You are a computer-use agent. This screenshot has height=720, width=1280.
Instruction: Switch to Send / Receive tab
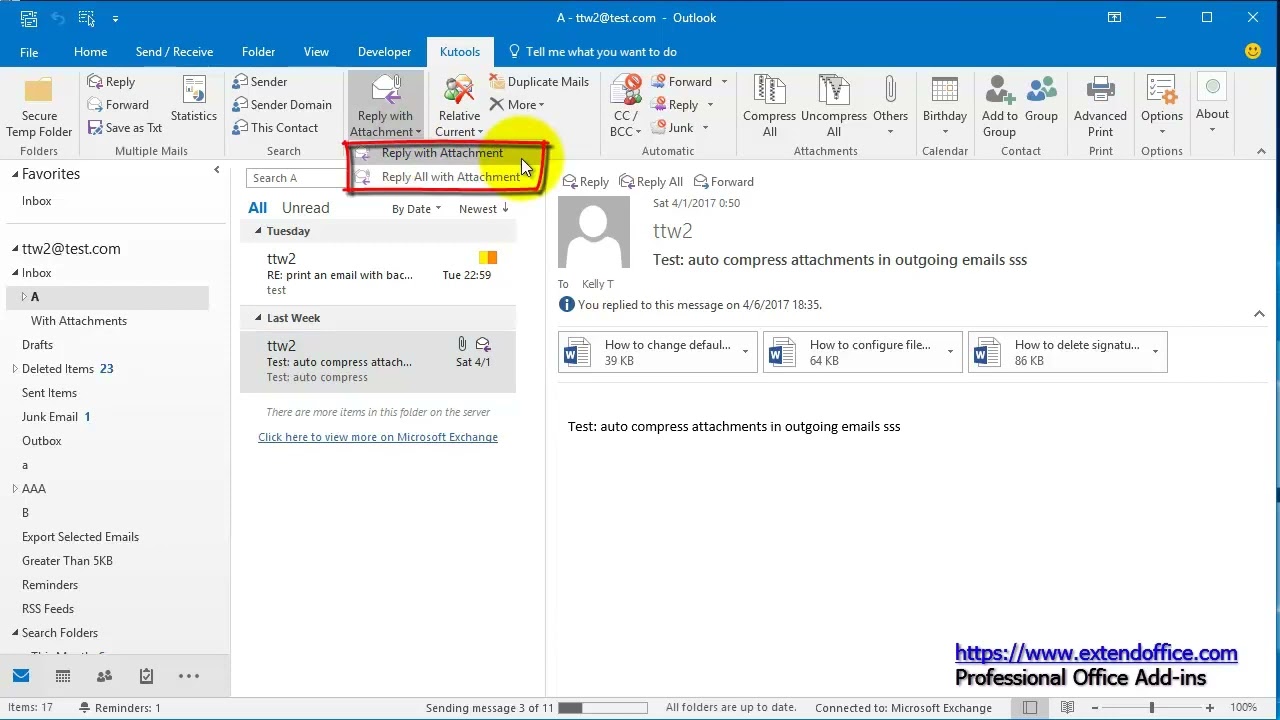point(174,52)
